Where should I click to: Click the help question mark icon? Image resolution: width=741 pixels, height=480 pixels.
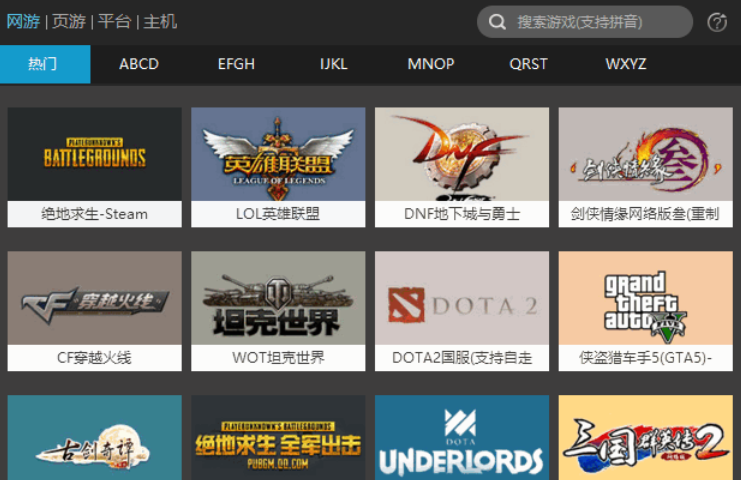click(717, 22)
